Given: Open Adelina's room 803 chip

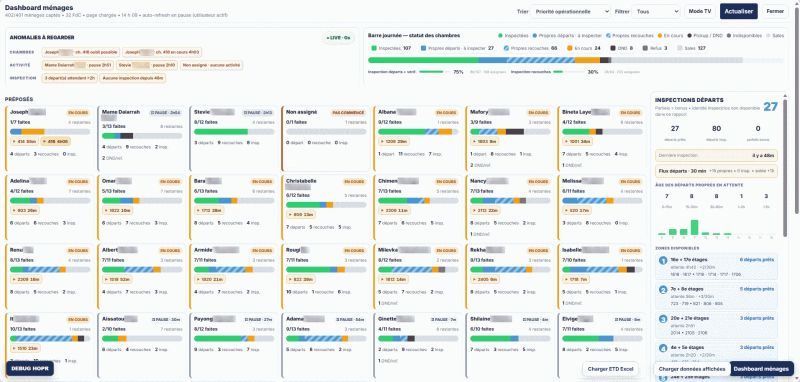Looking at the screenshot, I should (24, 210).
